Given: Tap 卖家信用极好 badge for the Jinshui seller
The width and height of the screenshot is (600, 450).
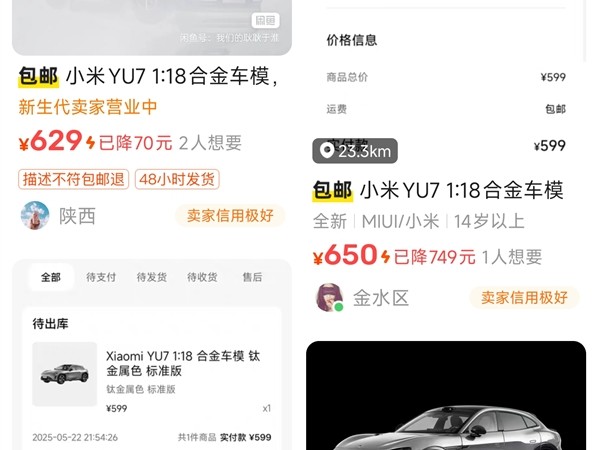Looking at the screenshot, I should pyautogui.click(x=524, y=298).
